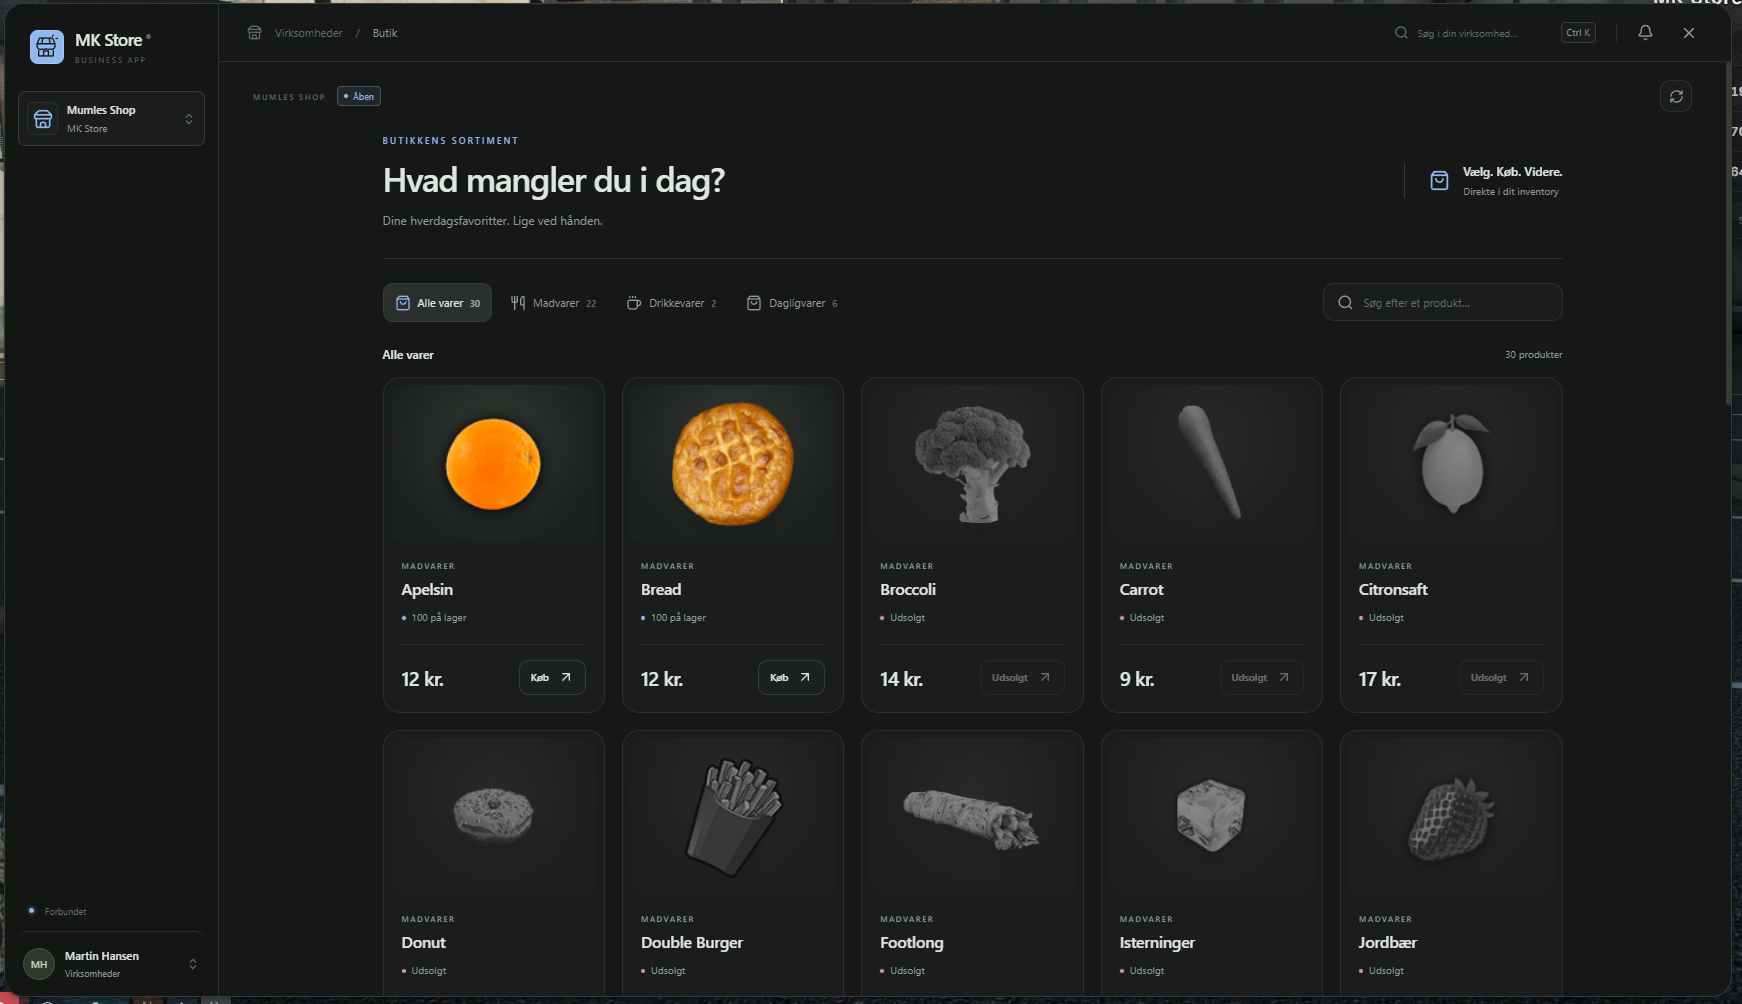Click the Double Burger fries image
This screenshot has height=1004, width=1742.
tap(733, 817)
